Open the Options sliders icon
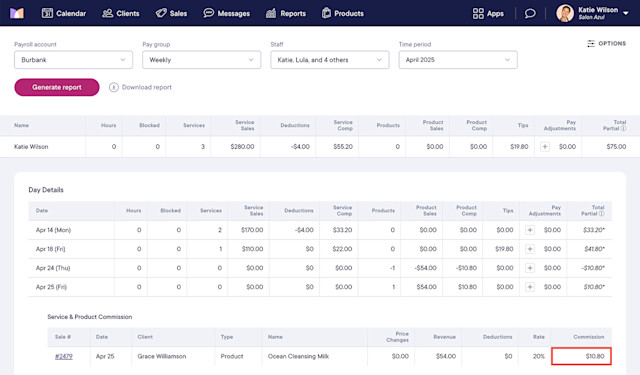Image resolution: width=640 pixels, height=375 pixels. (x=591, y=44)
